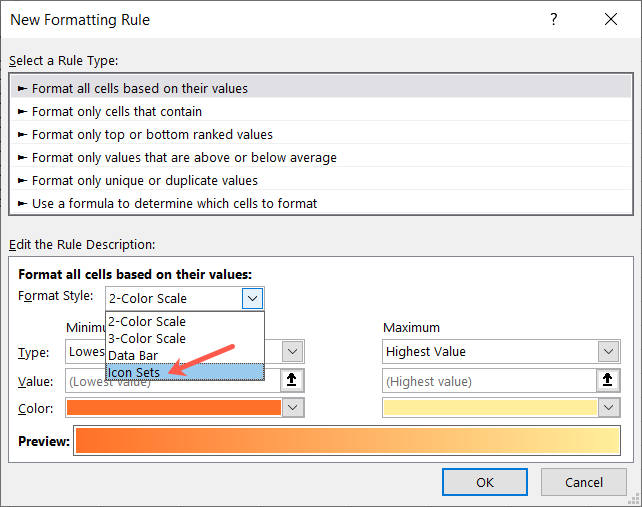The image size is (642, 507).
Task: Click the Maximum value input field
Action: point(489,380)
